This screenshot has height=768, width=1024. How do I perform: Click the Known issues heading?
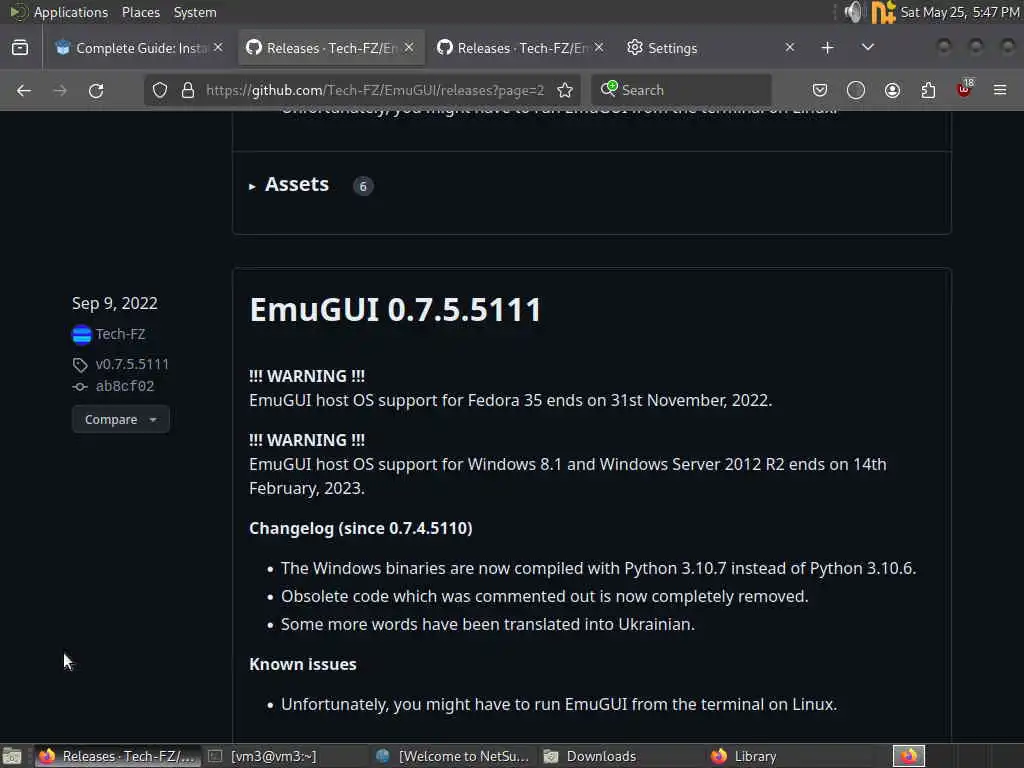[x=303, y=664]
